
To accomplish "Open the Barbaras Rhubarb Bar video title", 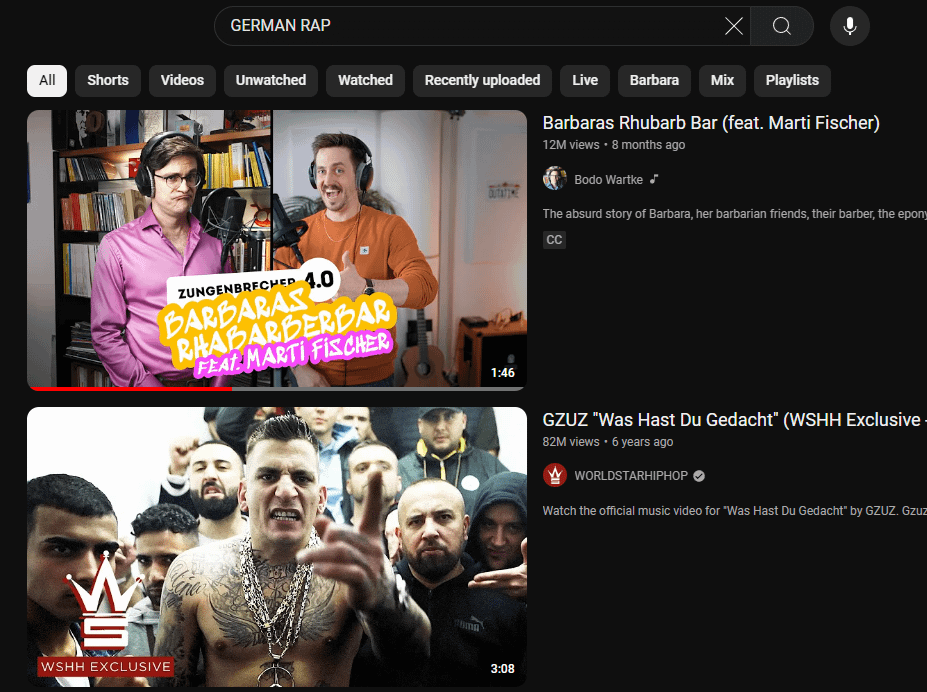I will coord(711,123).
